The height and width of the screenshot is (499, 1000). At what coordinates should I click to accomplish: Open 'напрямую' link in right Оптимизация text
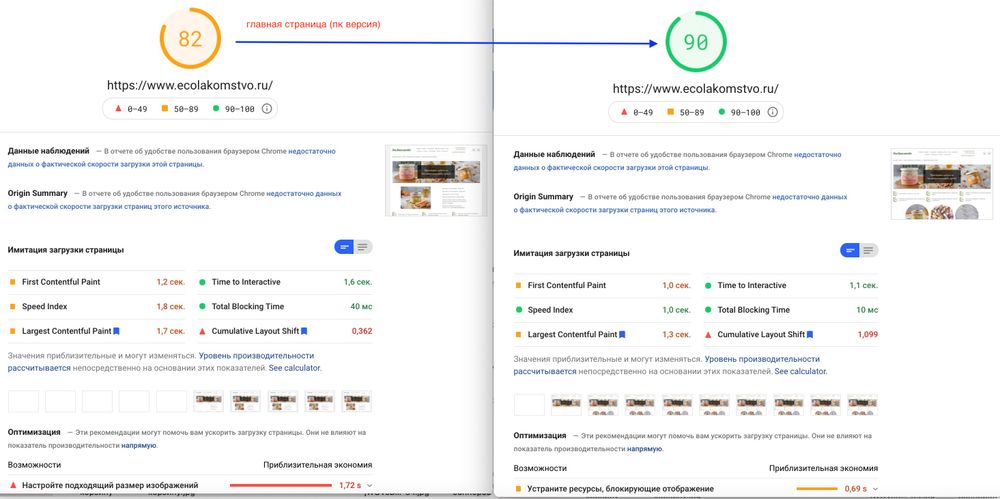[644, 449]
